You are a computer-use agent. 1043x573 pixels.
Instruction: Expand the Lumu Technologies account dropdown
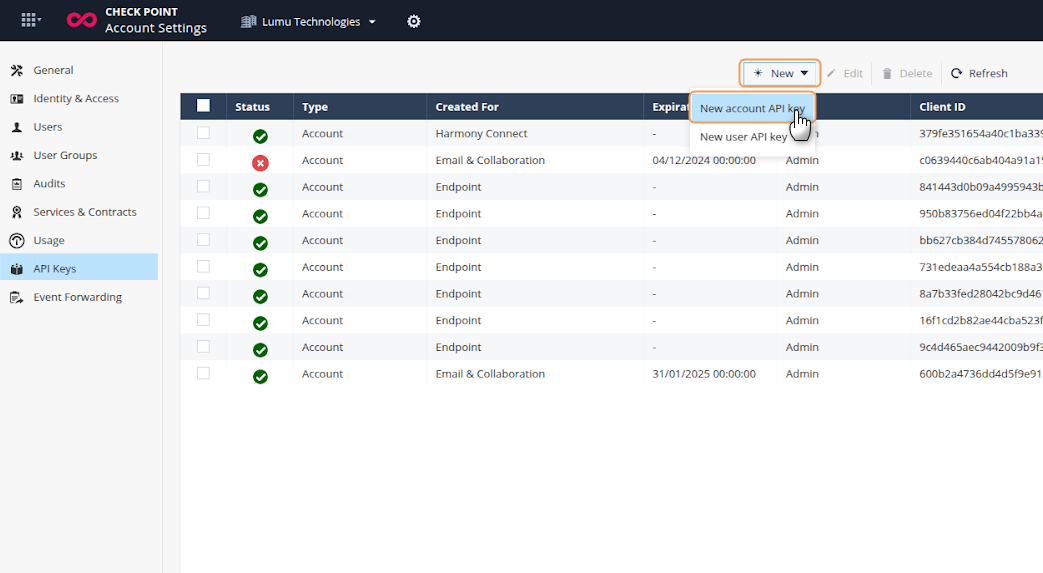pos(309,21)
